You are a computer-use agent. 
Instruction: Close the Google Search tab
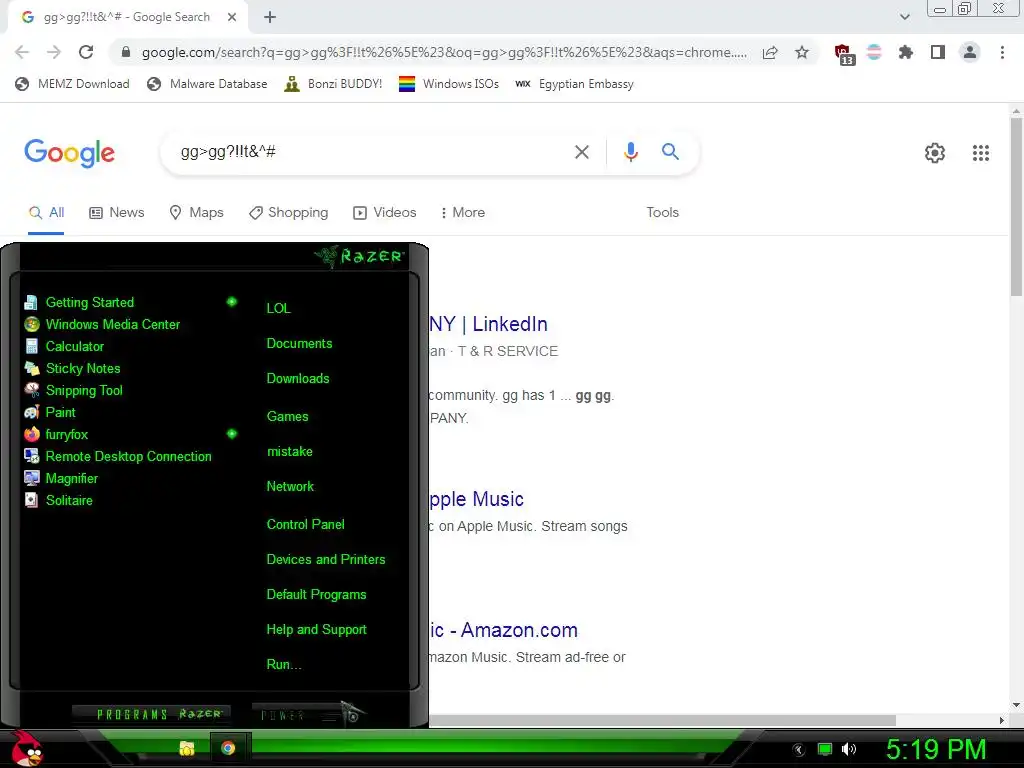(x=232, y=17)
